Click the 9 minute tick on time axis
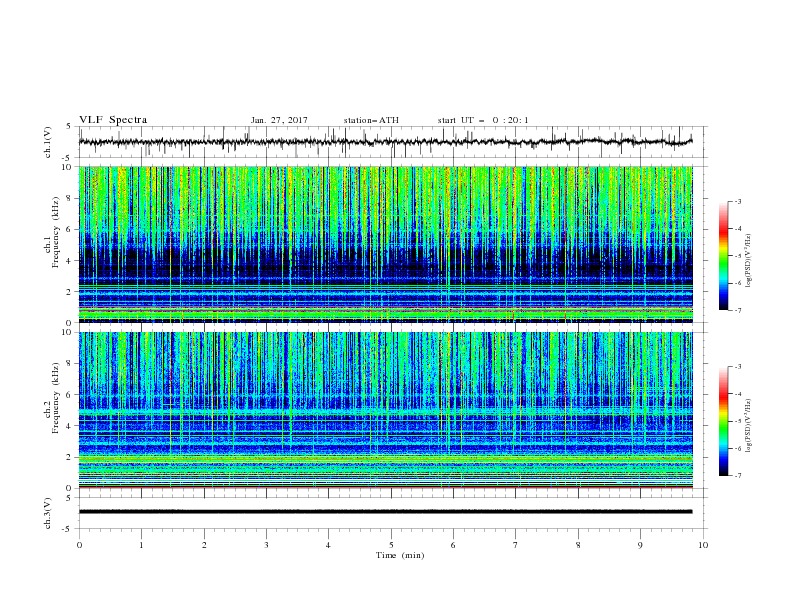 tap(640, 545)
